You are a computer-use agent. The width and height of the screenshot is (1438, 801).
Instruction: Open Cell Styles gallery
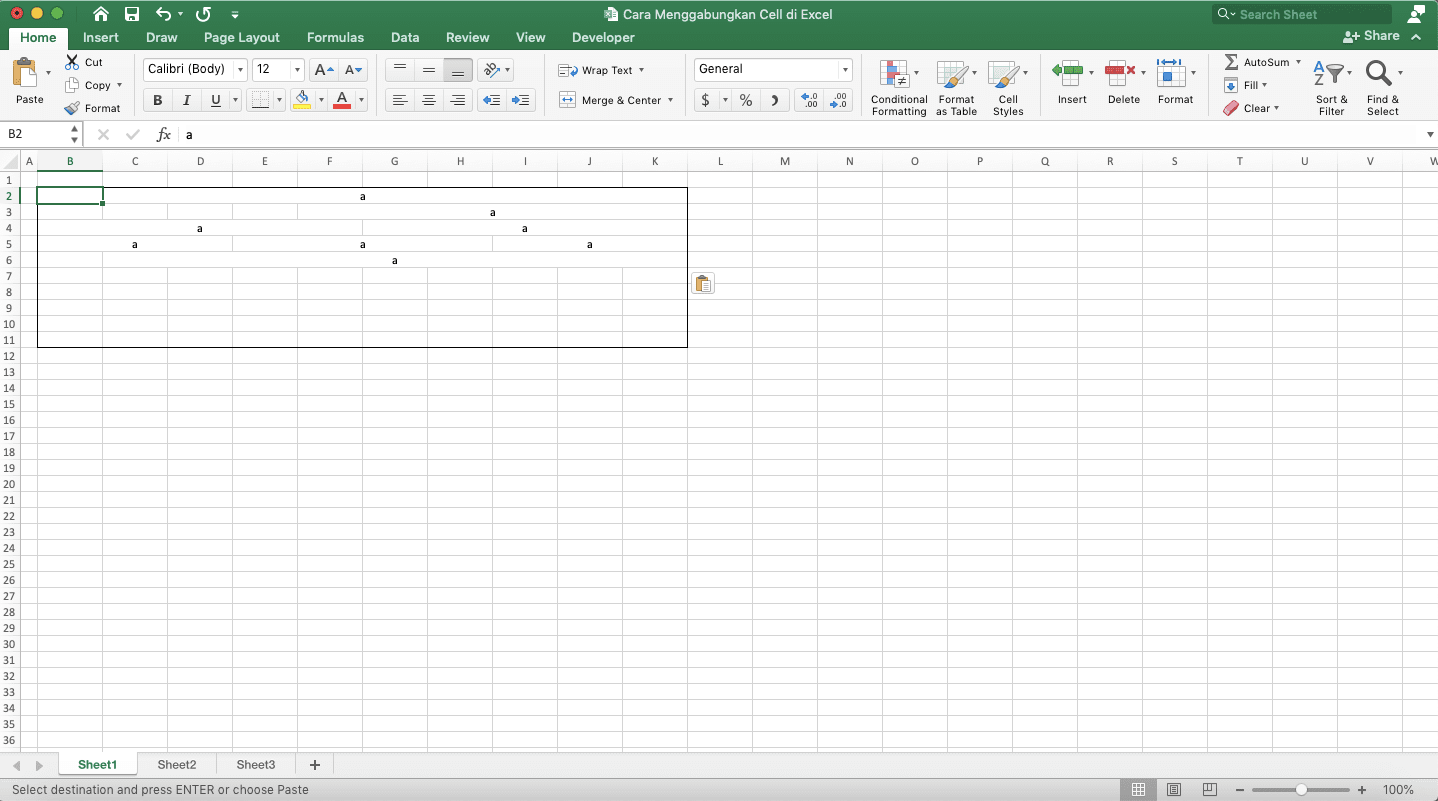1008,88
